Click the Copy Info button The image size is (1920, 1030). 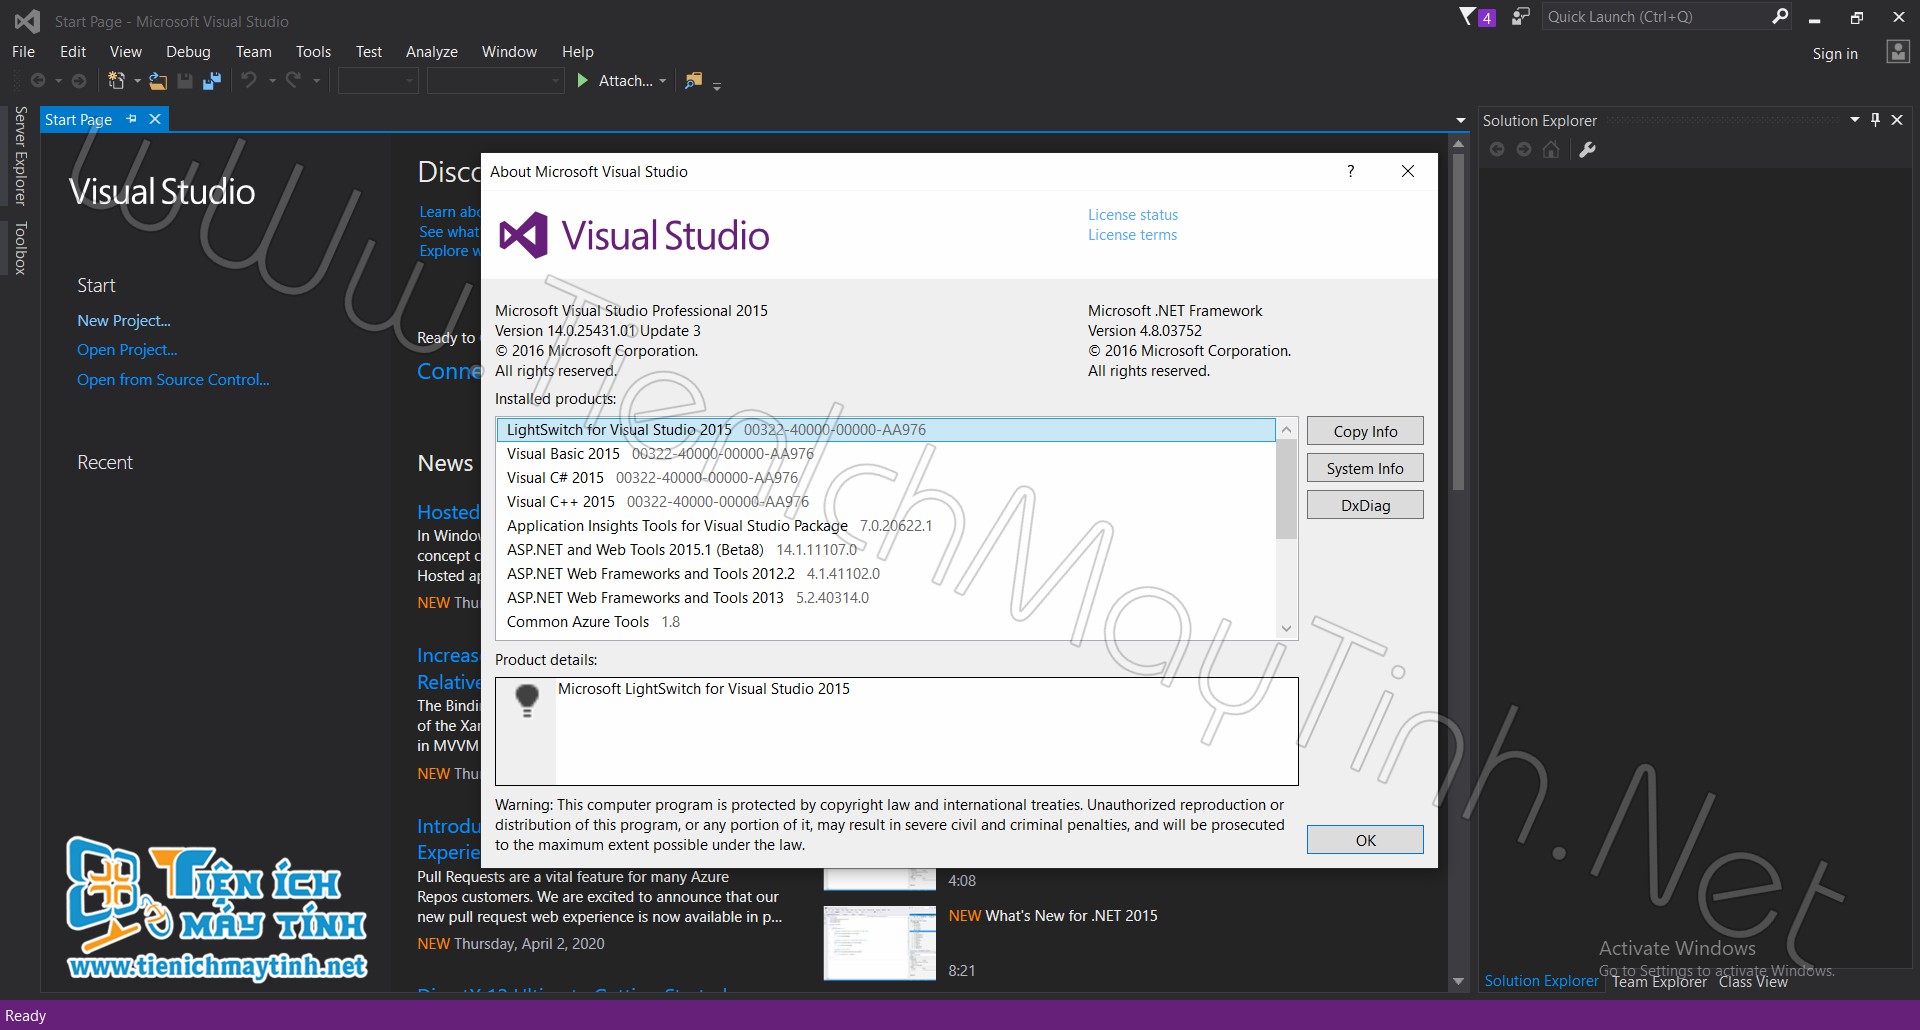point(1365,431)
